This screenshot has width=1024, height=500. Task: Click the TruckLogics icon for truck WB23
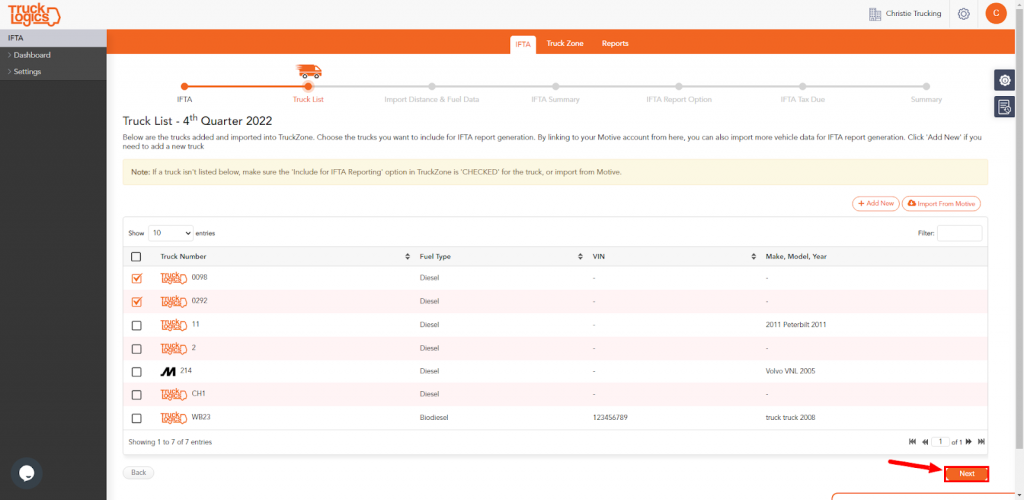point(174,418)
